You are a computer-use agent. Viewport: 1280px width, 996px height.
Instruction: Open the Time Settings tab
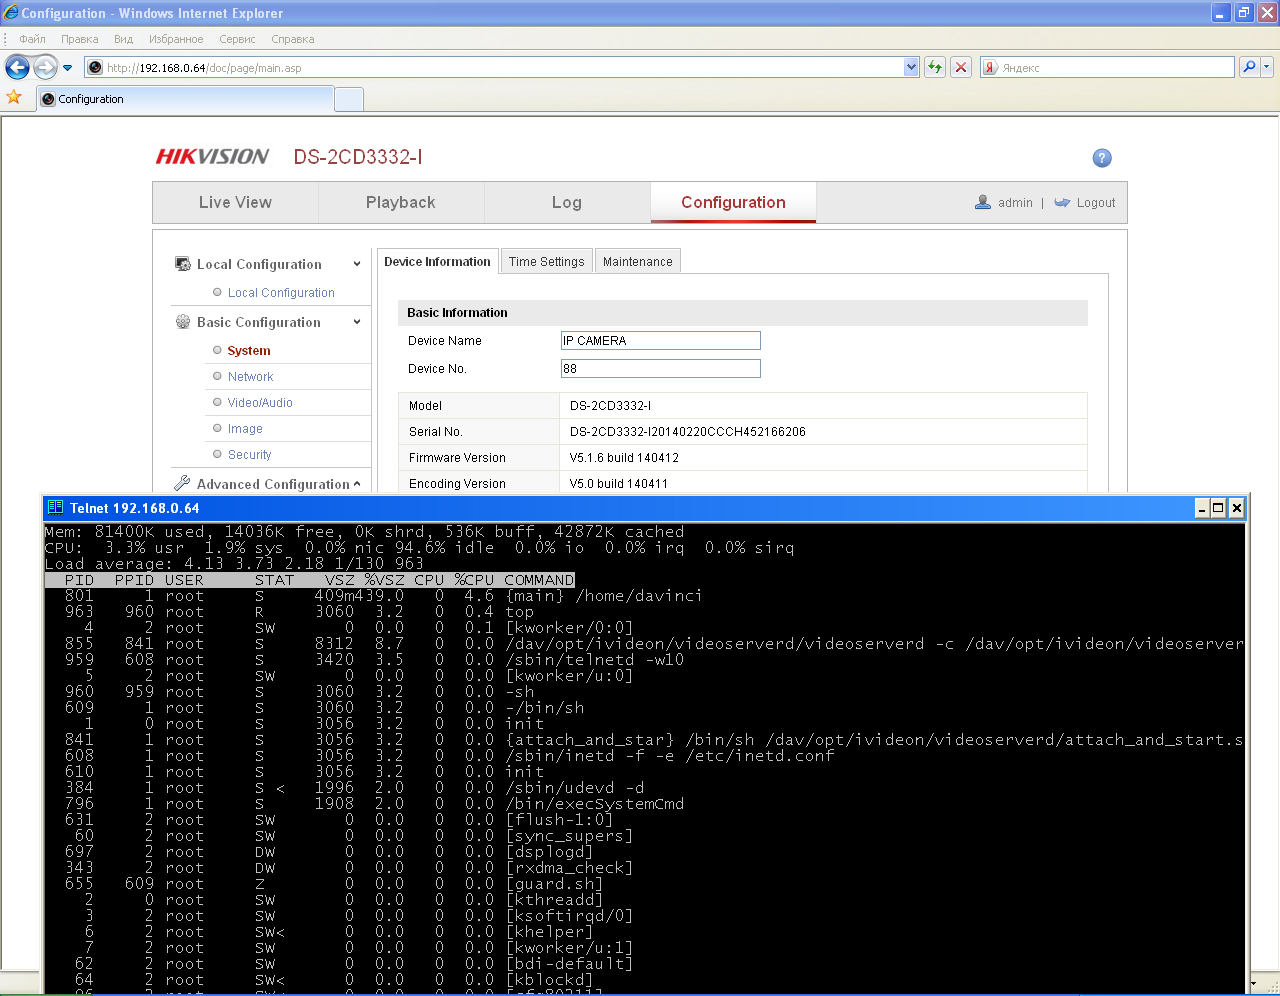tap(546, 261)
